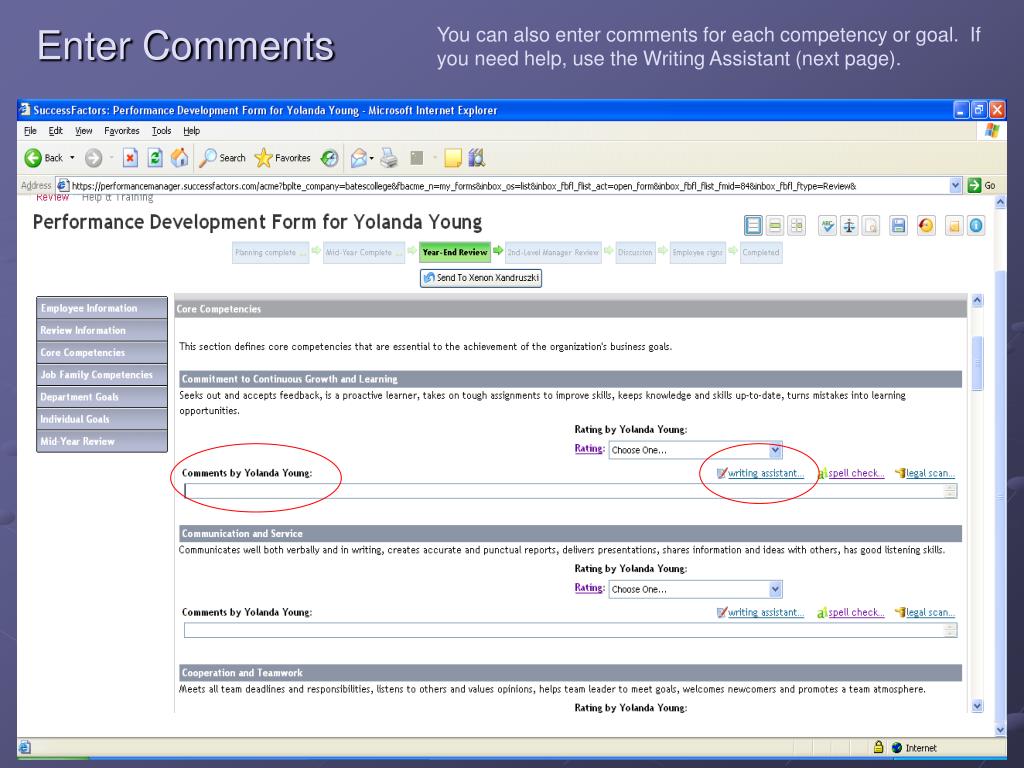Open the File menu

click(x=30, y=131)
